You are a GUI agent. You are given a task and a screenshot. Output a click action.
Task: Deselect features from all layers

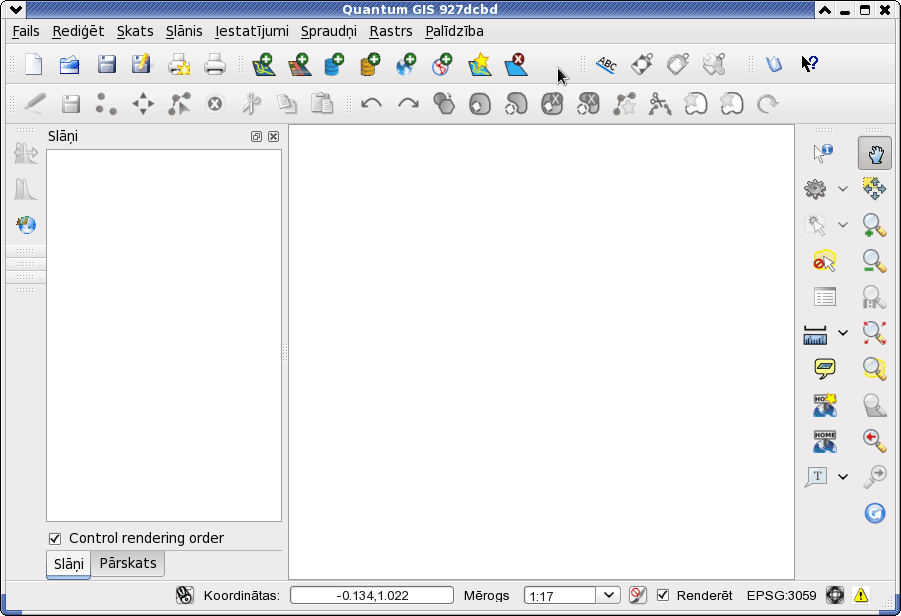coord(824,261)
